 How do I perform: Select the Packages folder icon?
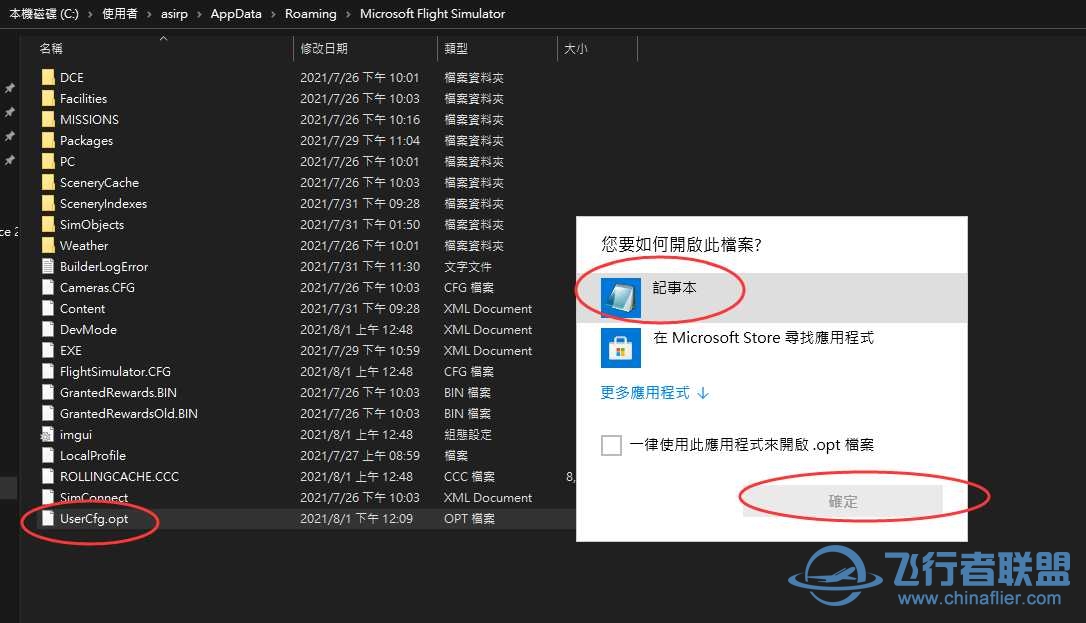coord(48,141)
